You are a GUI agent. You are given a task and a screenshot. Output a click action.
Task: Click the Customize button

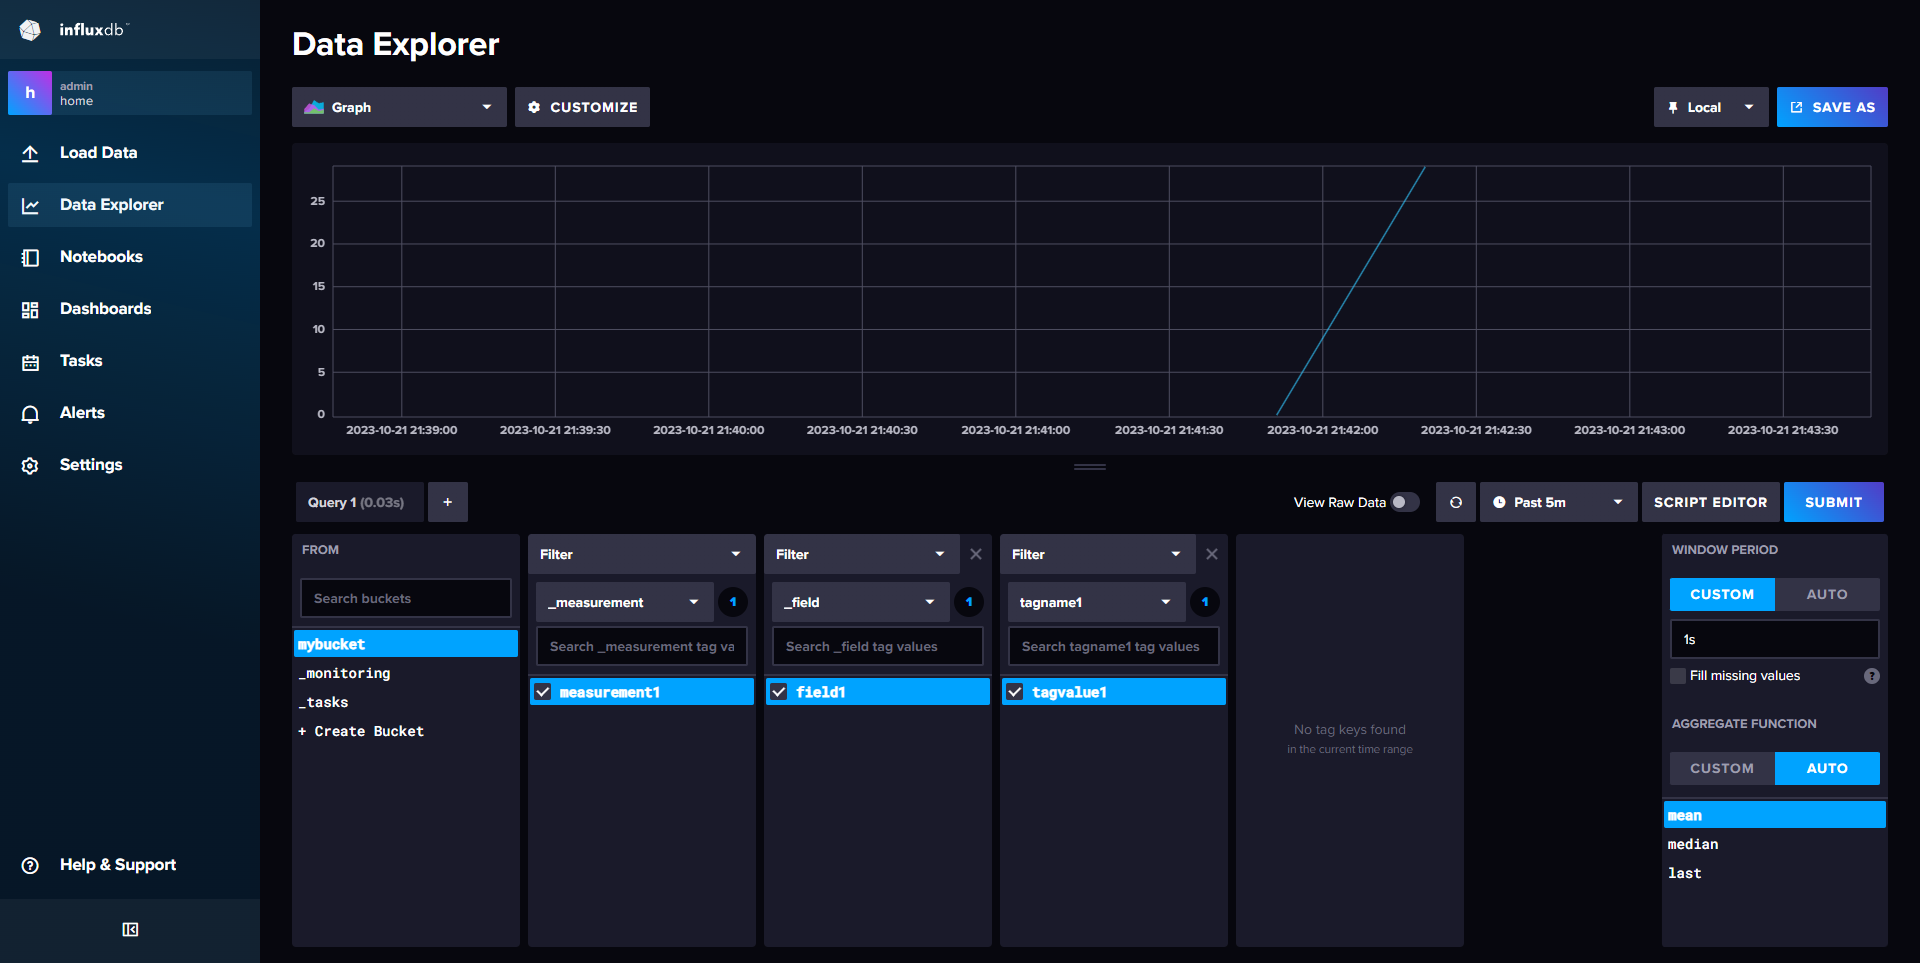click(x=582, y=107)
